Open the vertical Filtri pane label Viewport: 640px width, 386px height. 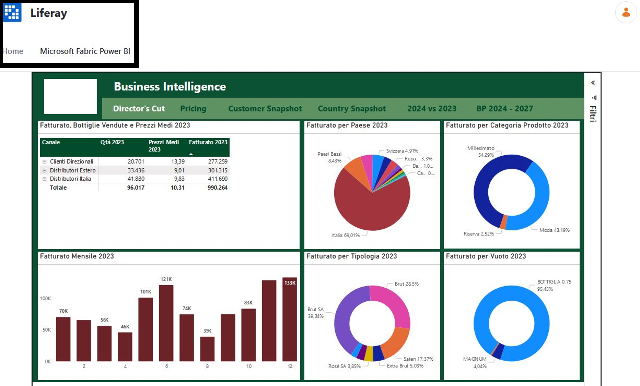593,114
